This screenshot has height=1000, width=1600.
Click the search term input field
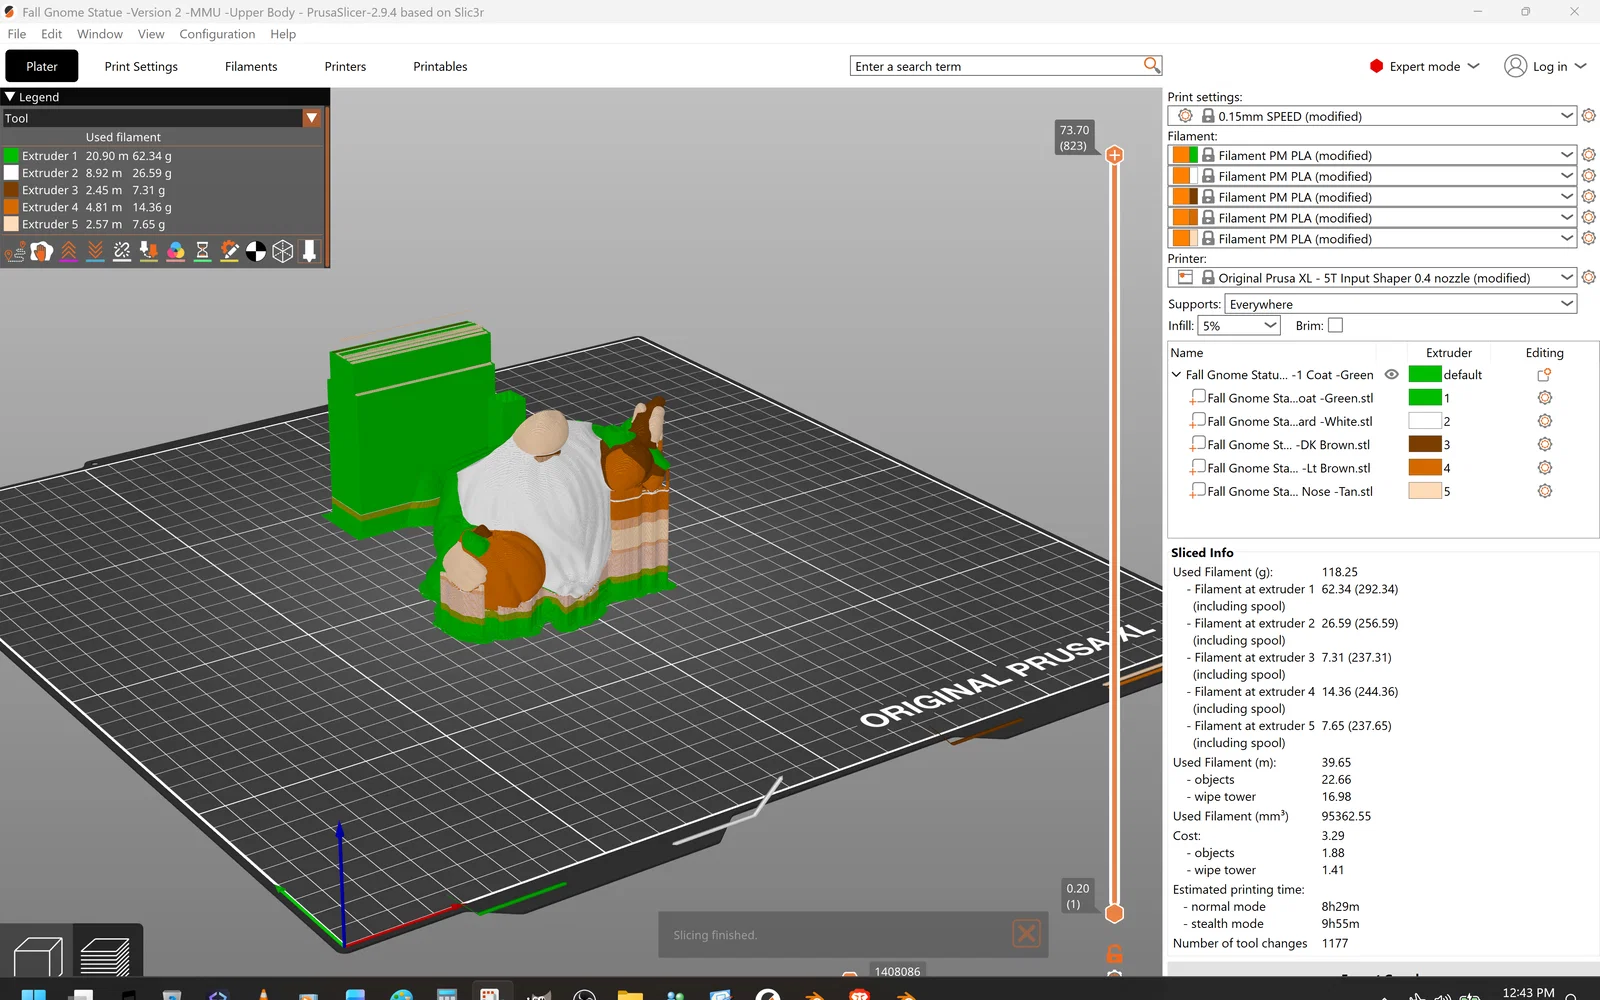click(996, 66)
